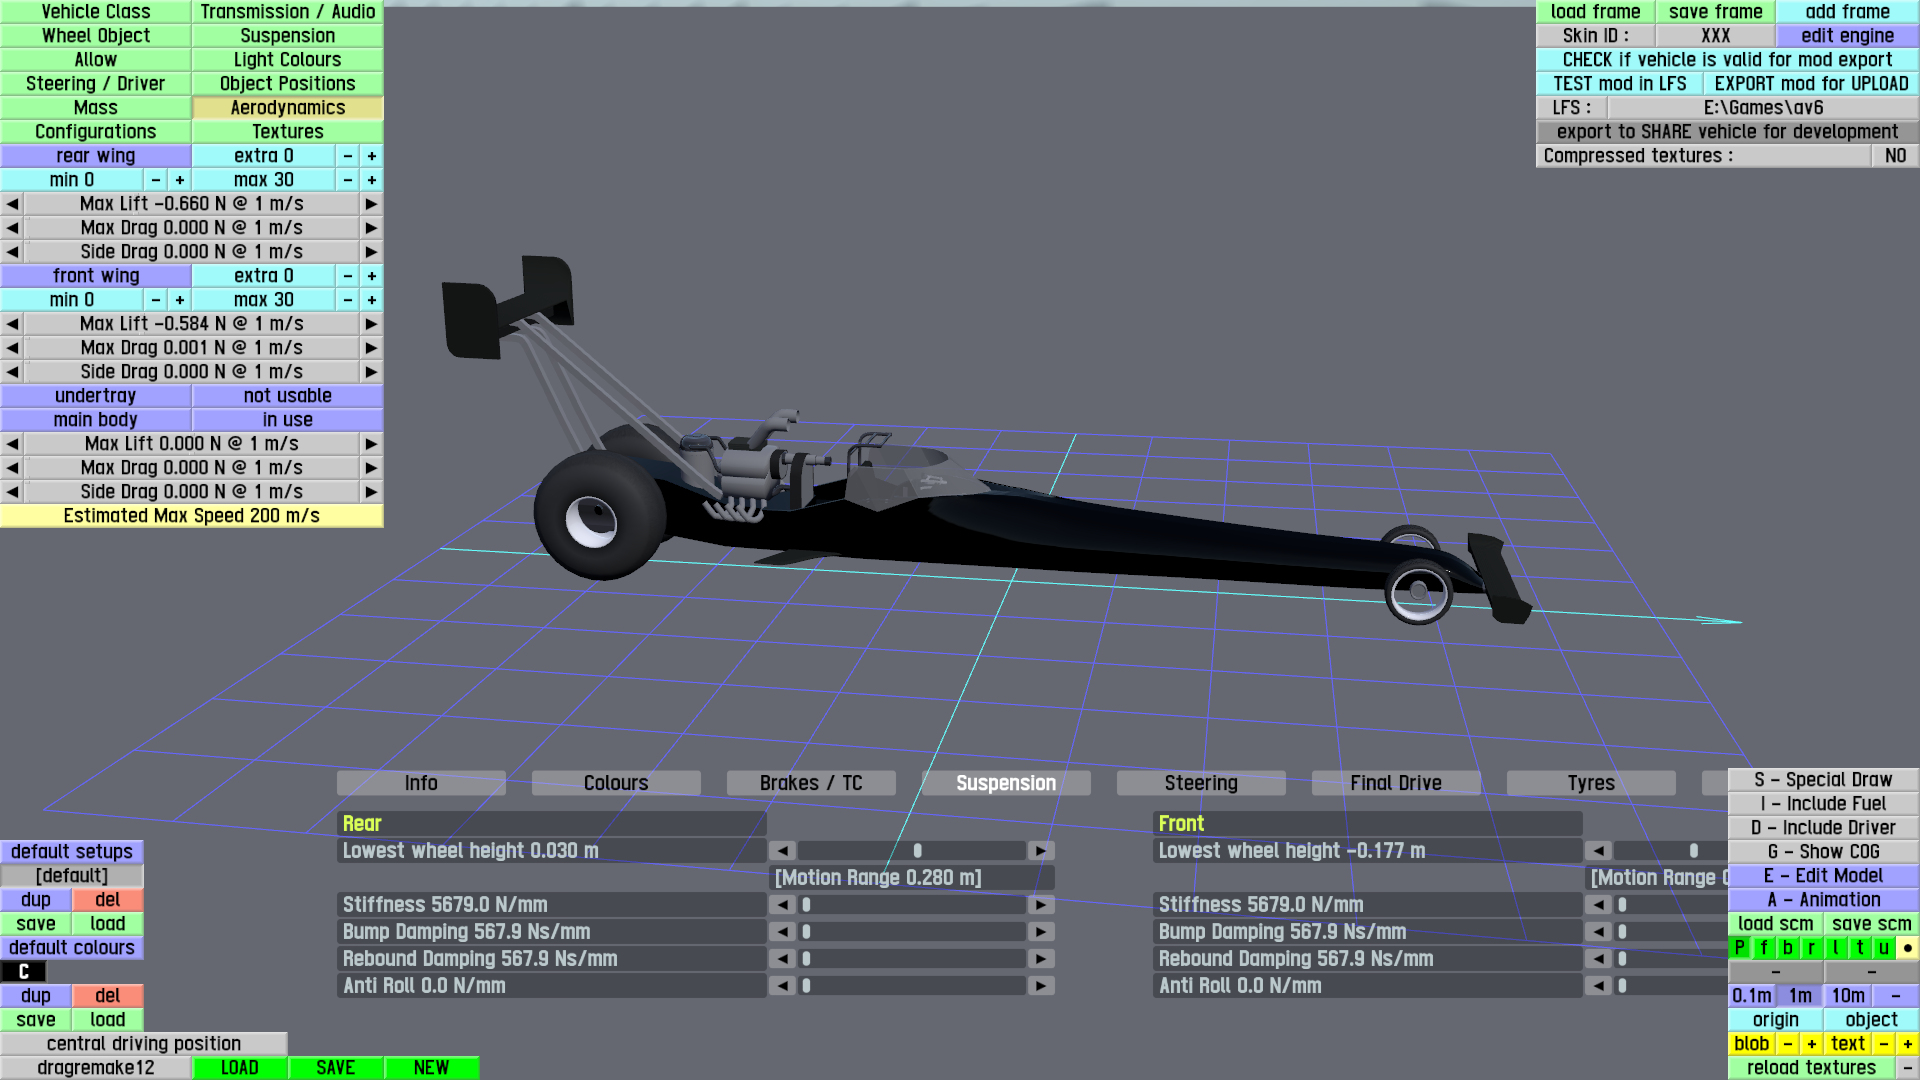Open the Final Drive tab
Screen dimensions: 1920x1080
(x=1395, y=783)
